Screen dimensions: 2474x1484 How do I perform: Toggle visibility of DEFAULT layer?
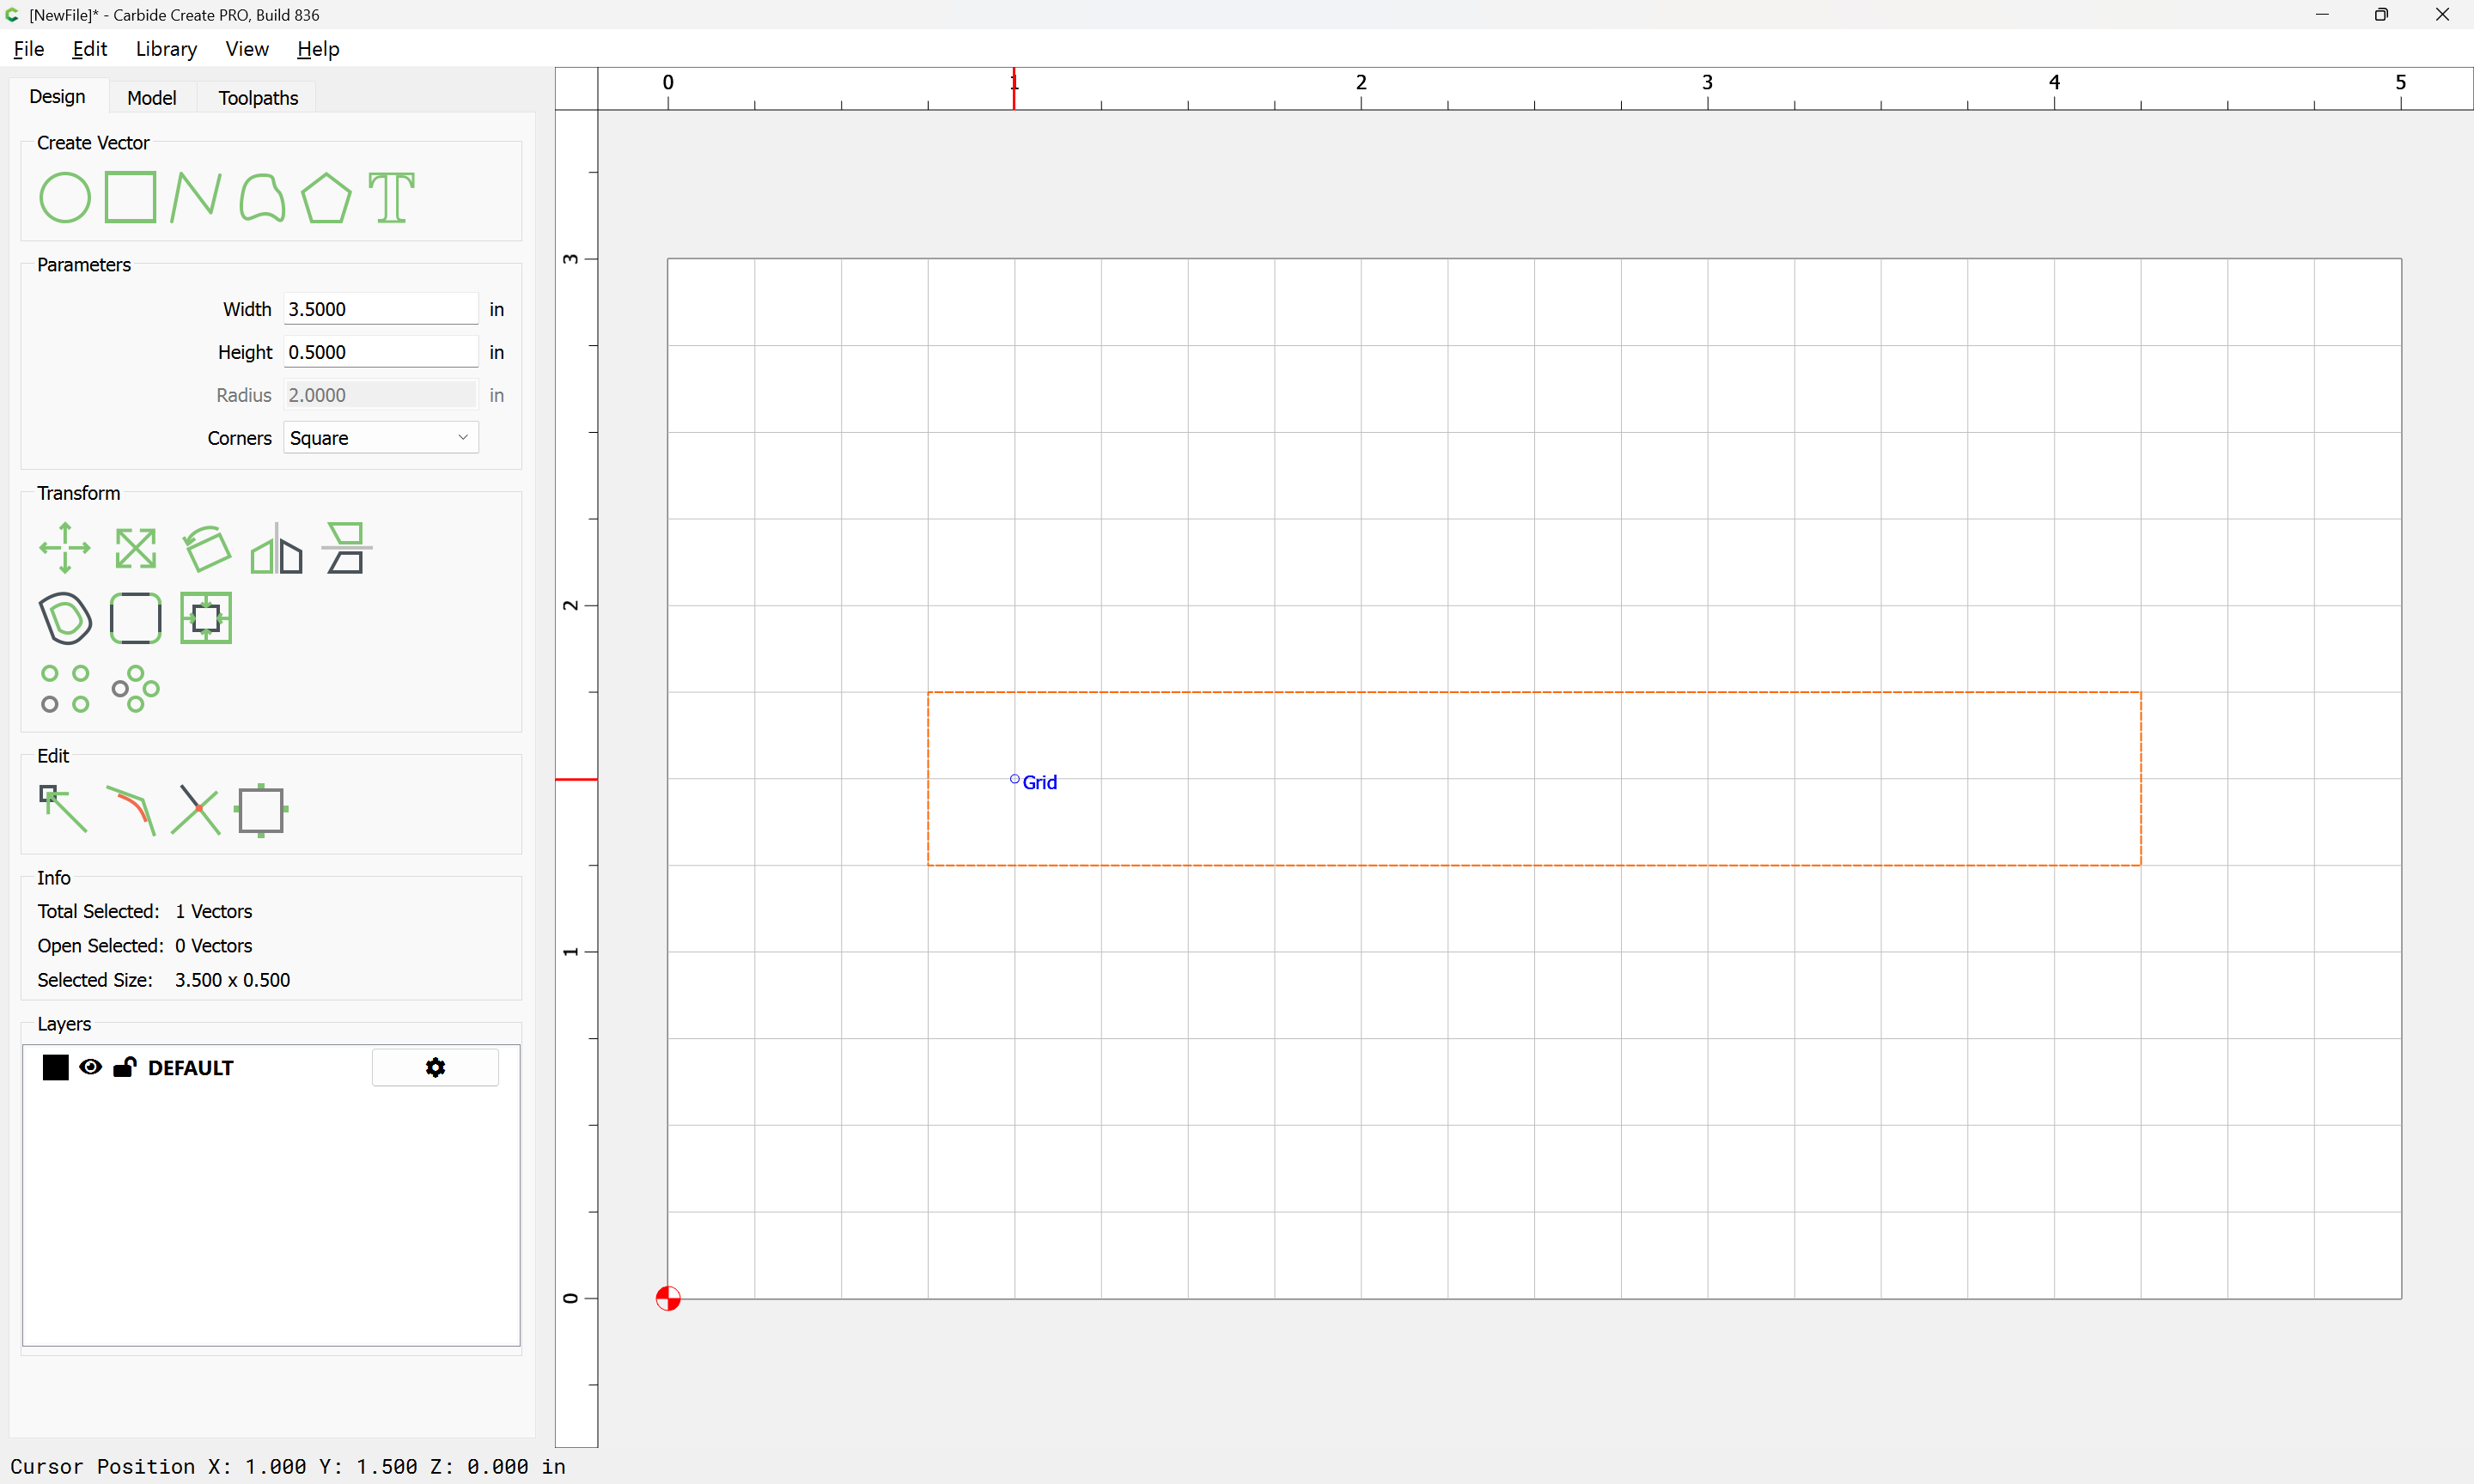point(90,1067)
